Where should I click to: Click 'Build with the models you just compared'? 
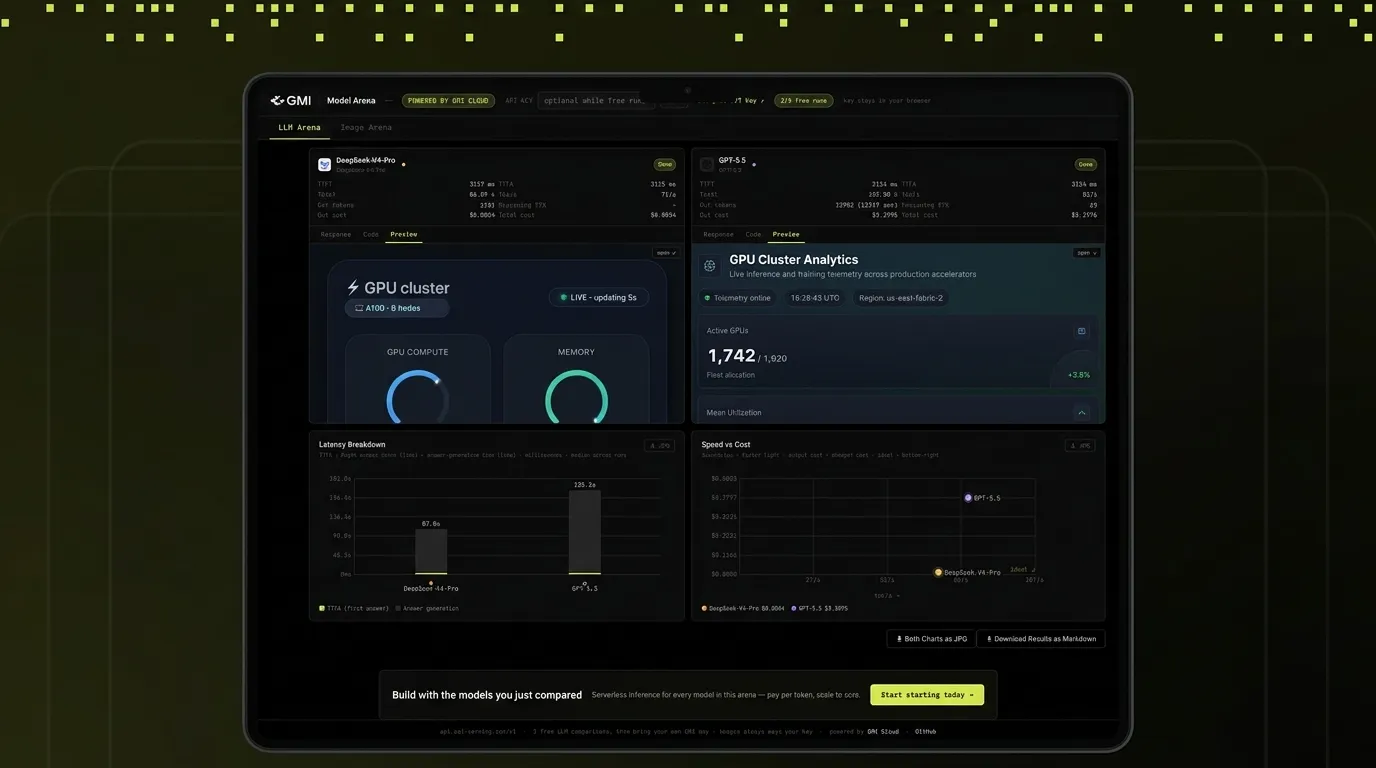[487, 695]
